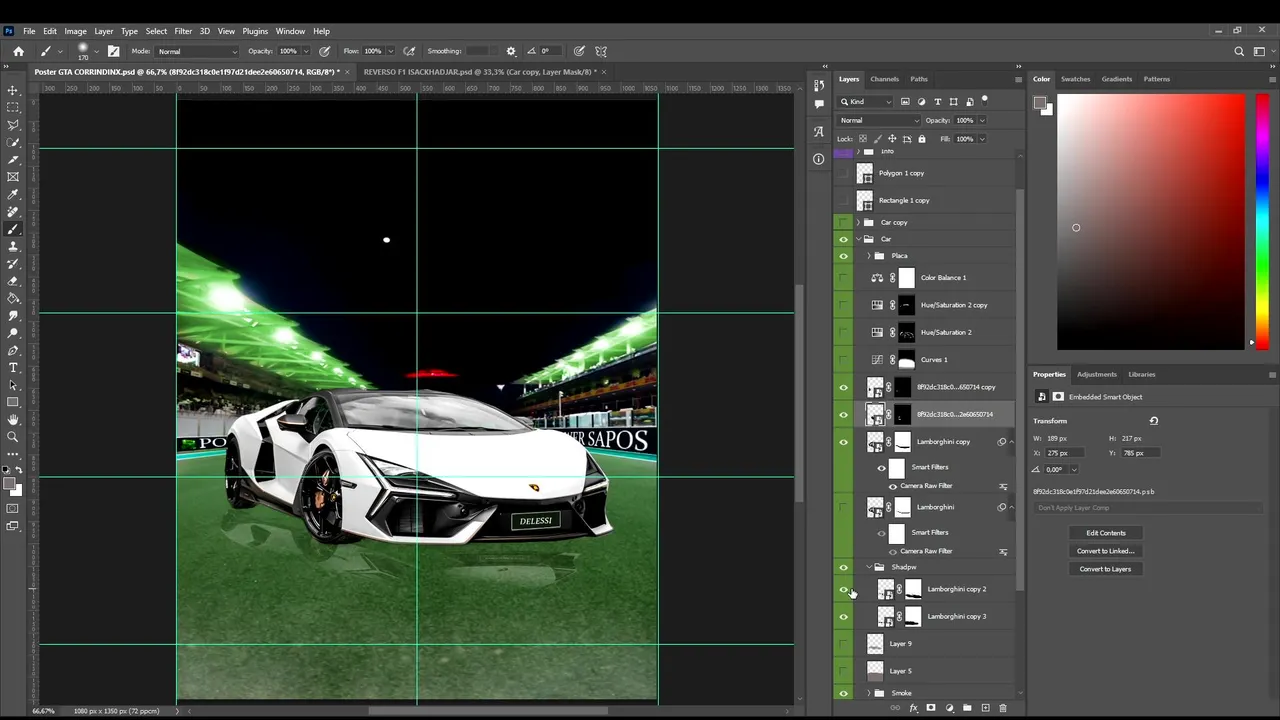Create a new layer
Image resolution: width=1280 pixels, height=720 pixels.
pyautogui.click(x=985, y=708)
